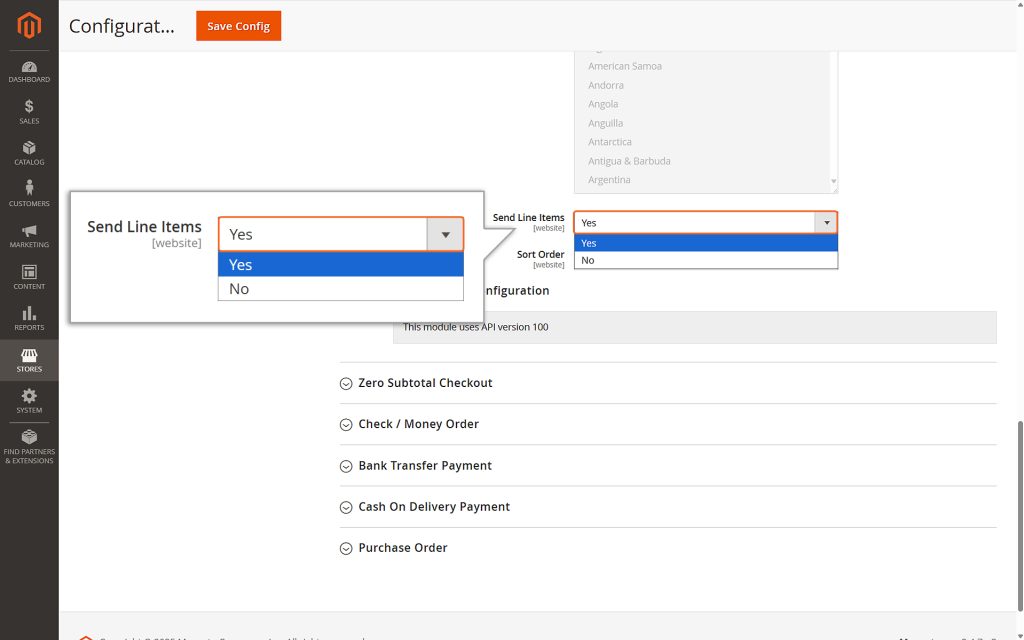Open the Reports section

[x=29, y=320]
